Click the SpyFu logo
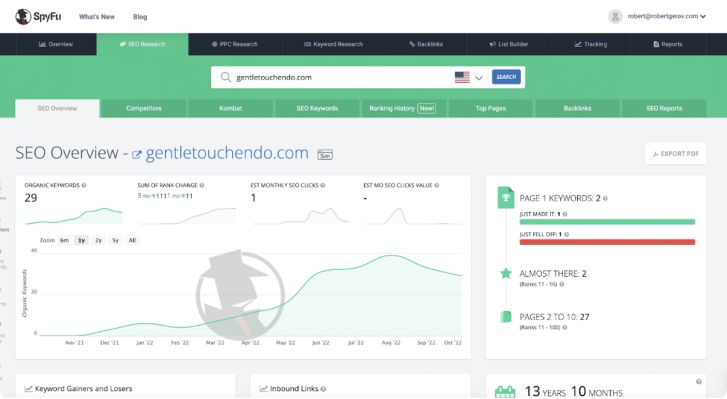Image resolution: width=727 pixels, height=399 pixels. point(38,17)
